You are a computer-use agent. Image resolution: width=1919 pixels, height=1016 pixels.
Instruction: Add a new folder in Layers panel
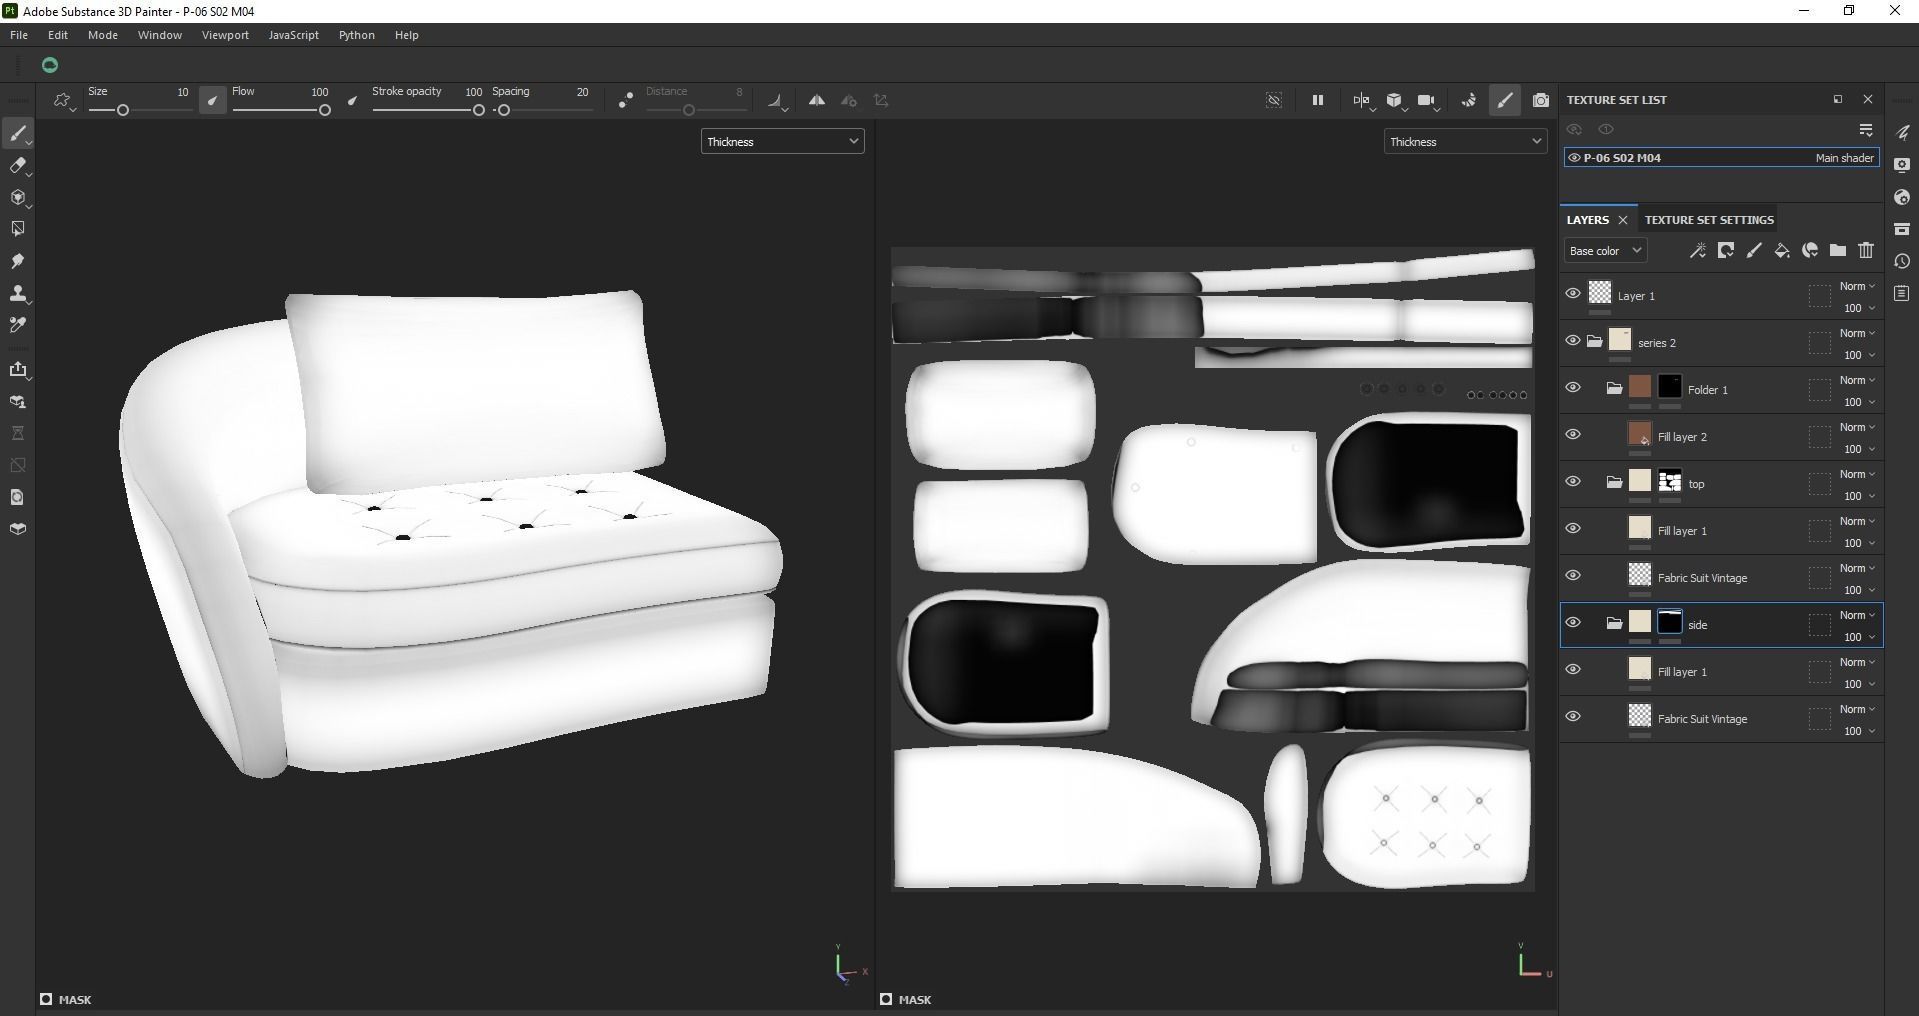[x=1838, y=251]
